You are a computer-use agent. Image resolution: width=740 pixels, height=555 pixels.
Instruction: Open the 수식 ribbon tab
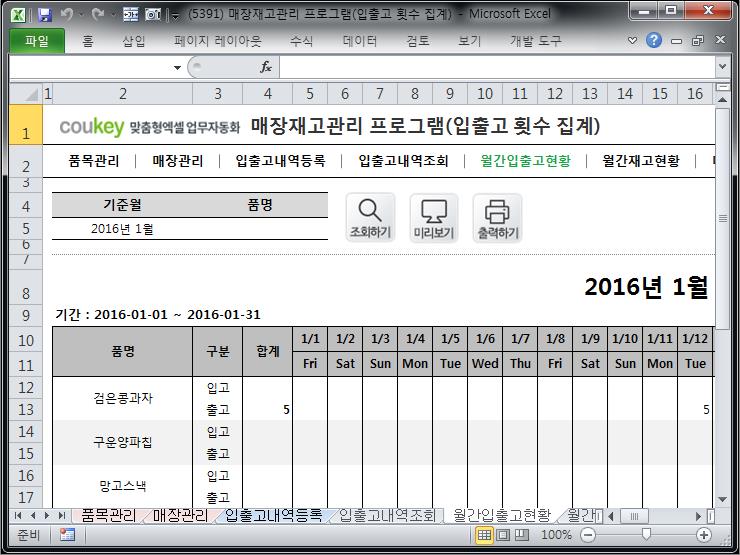(301, 41)
